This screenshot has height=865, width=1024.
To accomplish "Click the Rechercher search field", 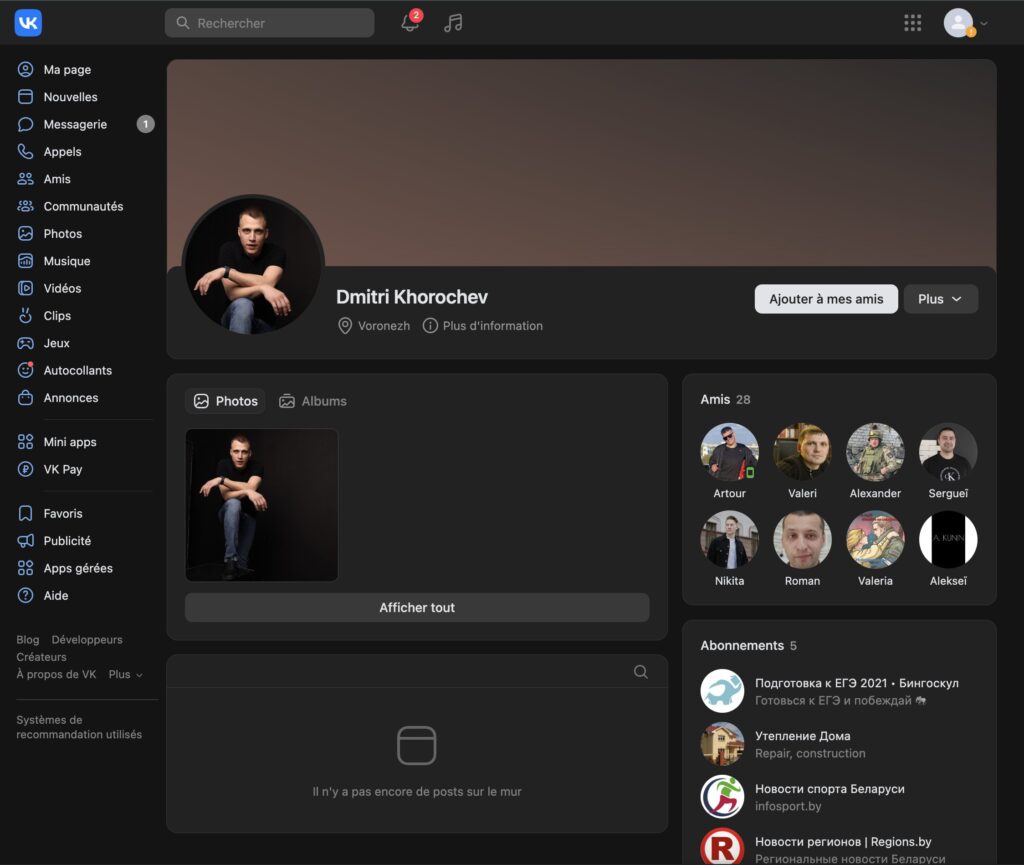I will pyautogui.click(x=269, y=22).
